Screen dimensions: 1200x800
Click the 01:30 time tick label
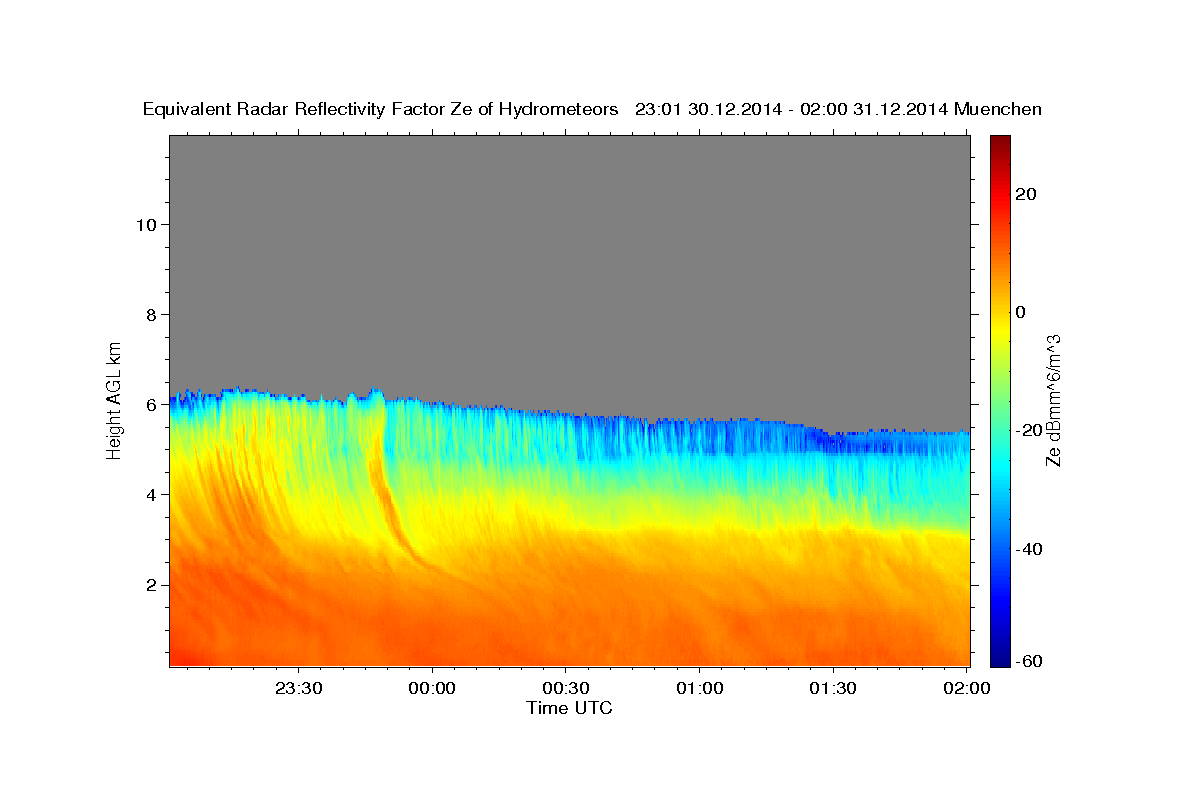(x=833, y=689)
